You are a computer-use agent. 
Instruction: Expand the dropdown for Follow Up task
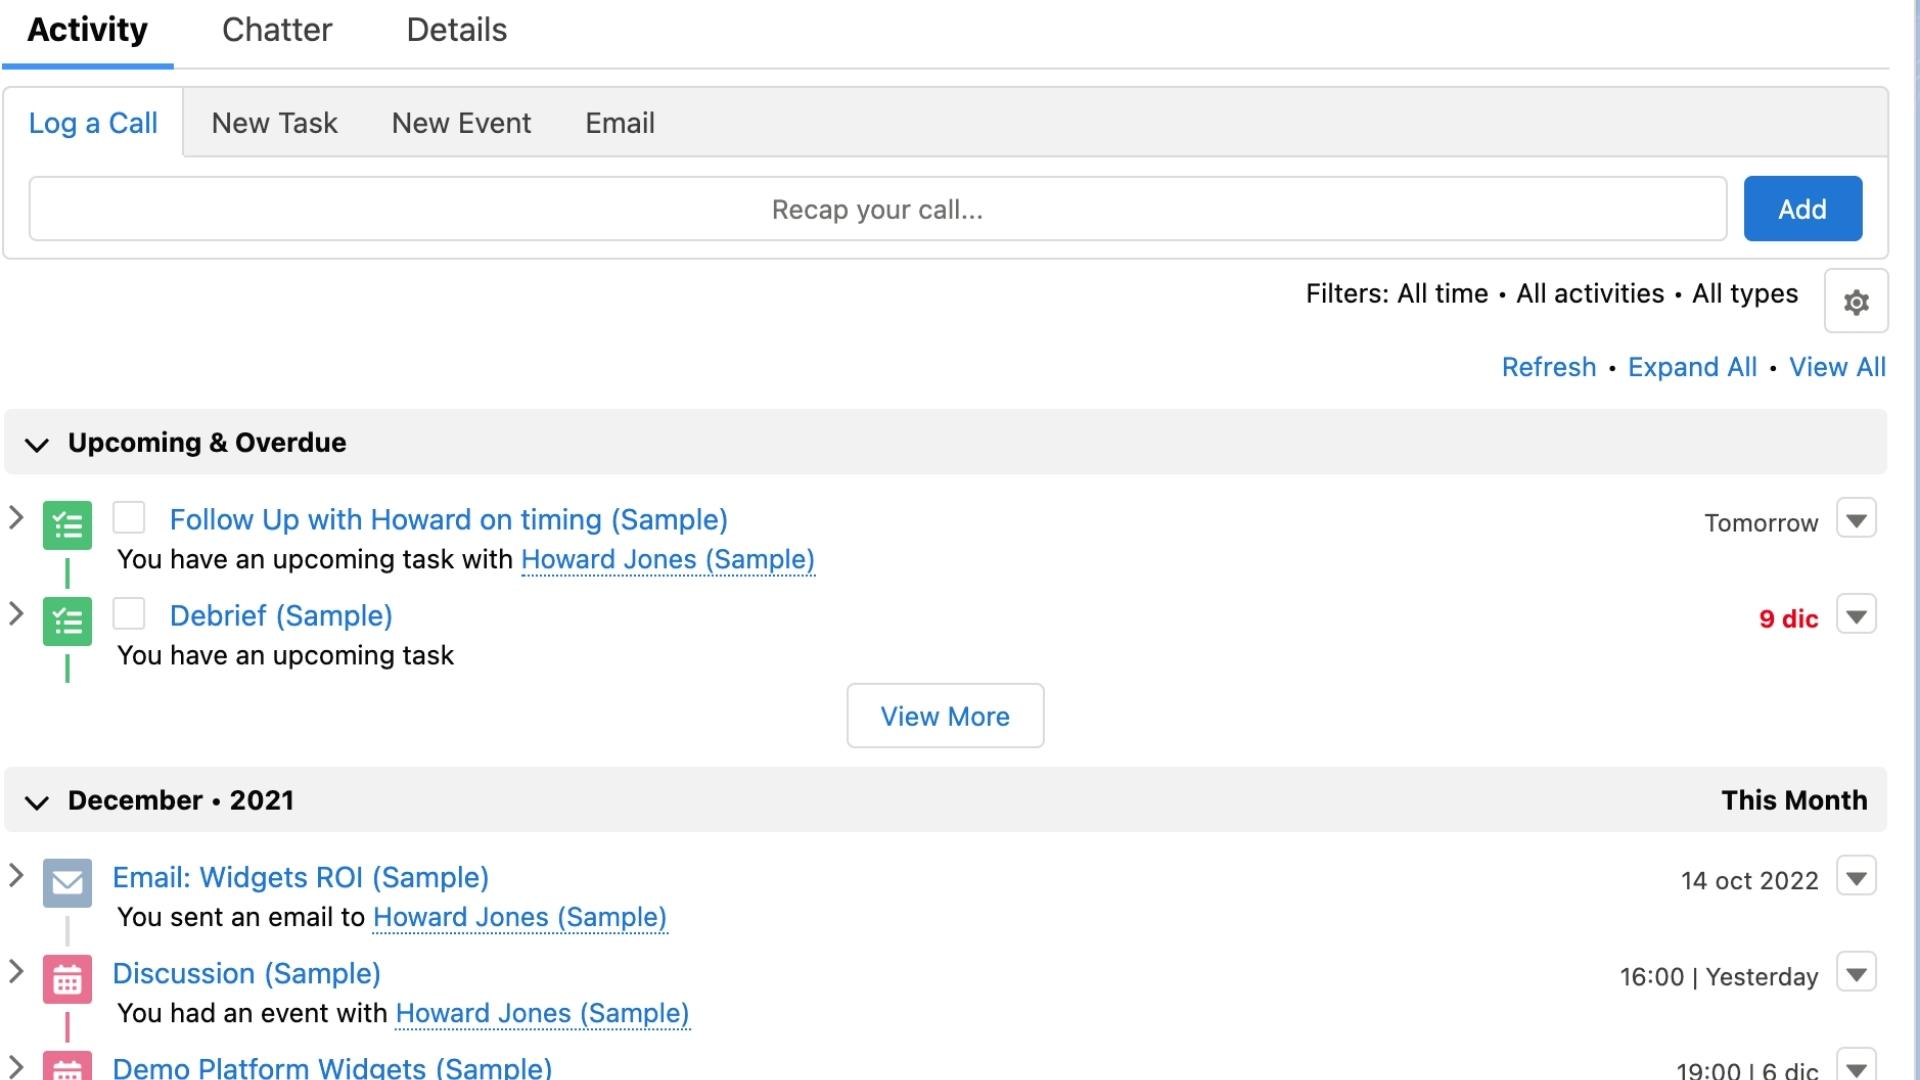click(1857, 520)
